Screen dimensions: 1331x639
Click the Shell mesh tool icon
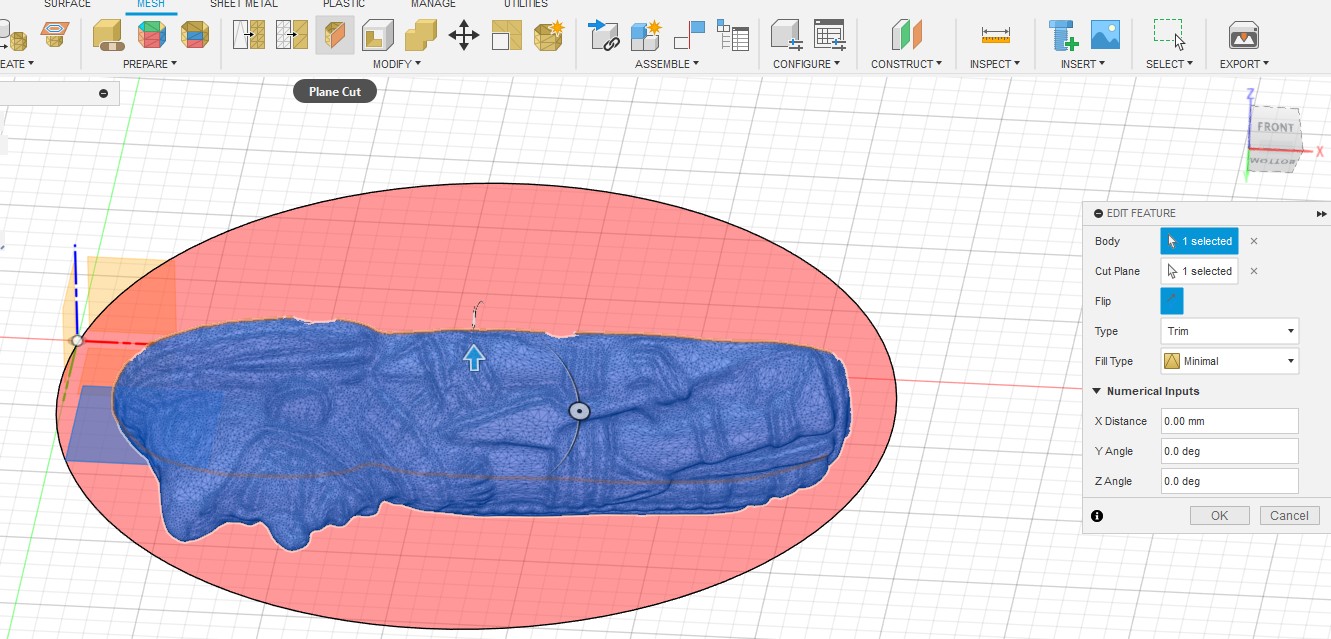pos(377,36)
